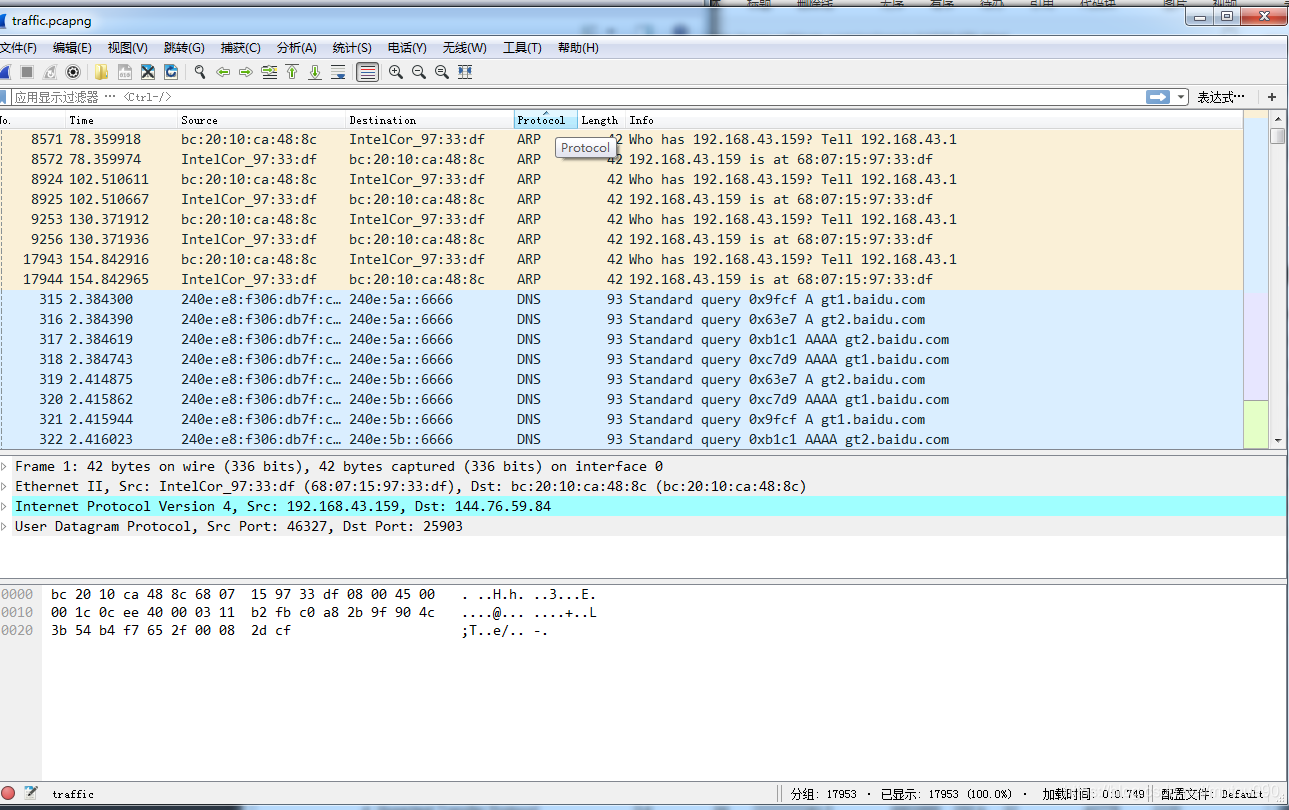This screenshot has width=1289, height=810.
Task: Click the restart capture icon
Action: (x=50, y=72)
